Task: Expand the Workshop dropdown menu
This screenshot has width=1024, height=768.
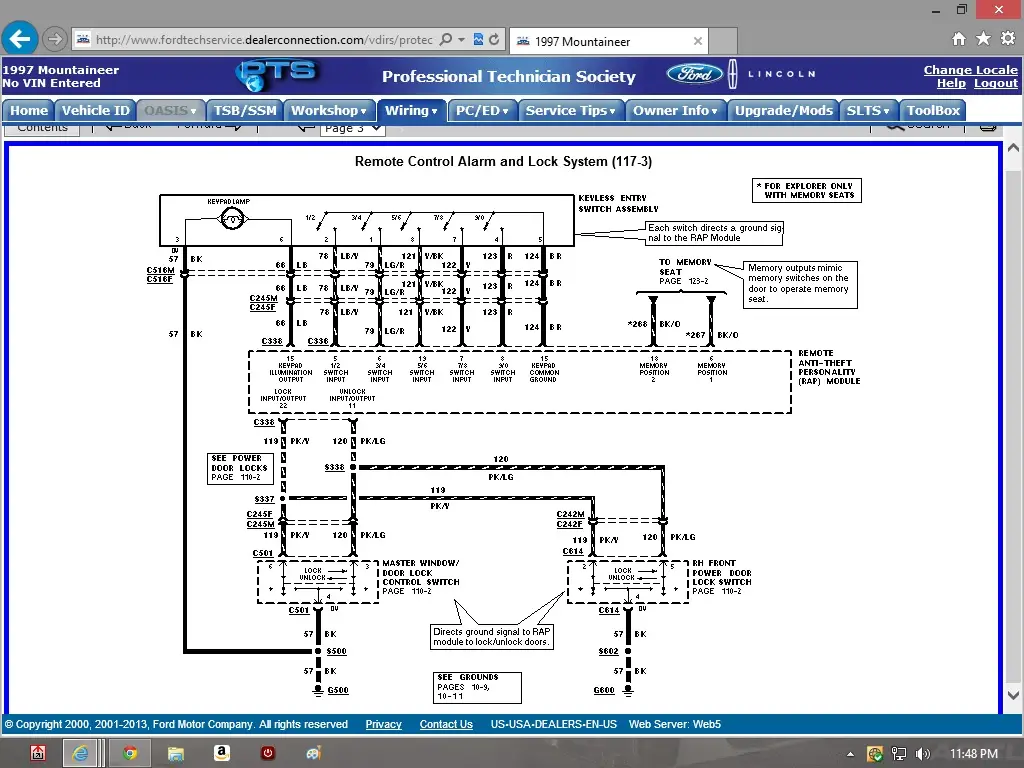Action: click(x=328, y=110)
